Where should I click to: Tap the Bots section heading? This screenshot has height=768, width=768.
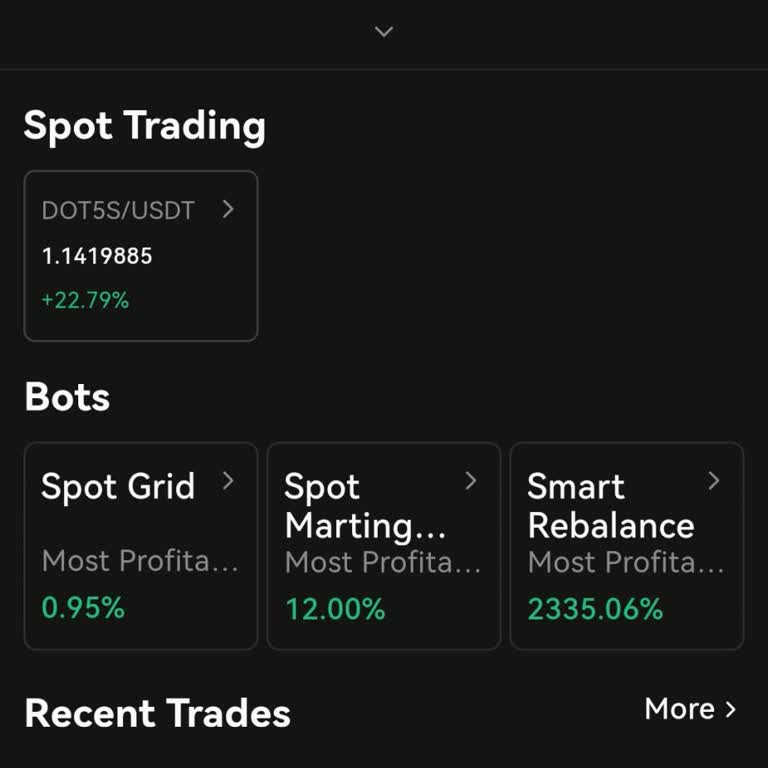pos(67,397)
